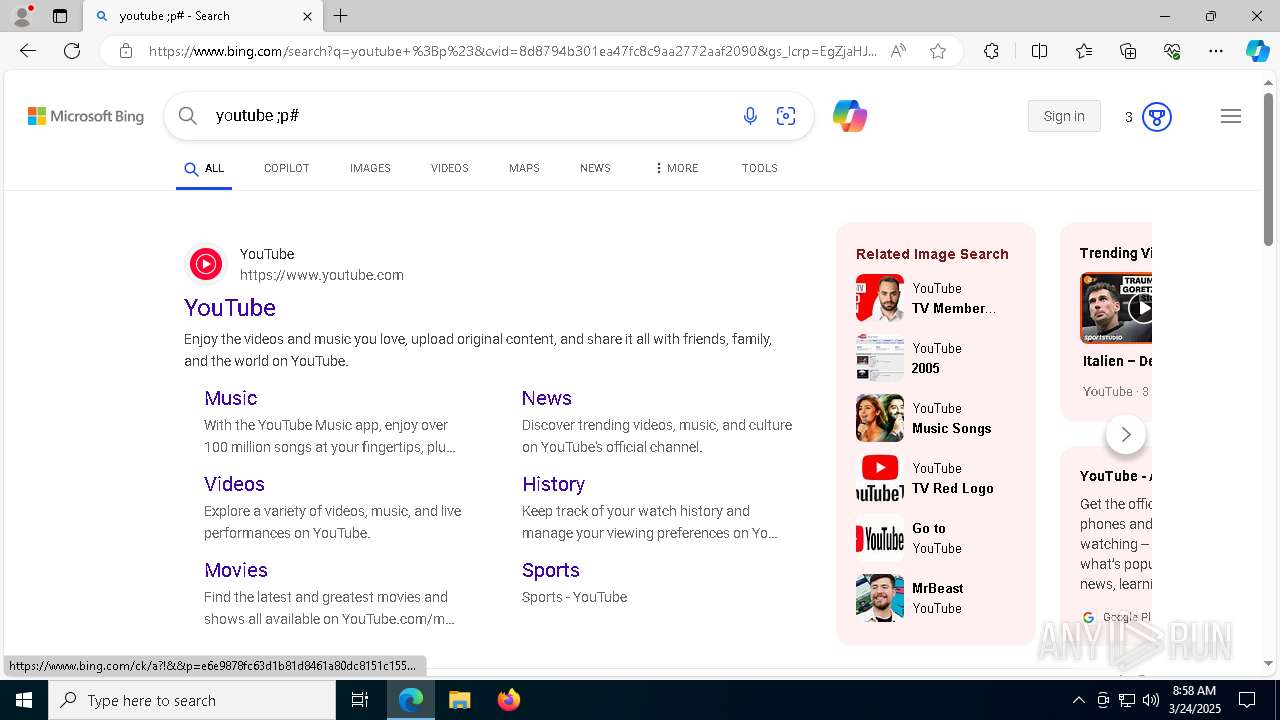Screen dimensions: 1280x720
Task: Open the Music sublink
Action: tap(231, 398)
